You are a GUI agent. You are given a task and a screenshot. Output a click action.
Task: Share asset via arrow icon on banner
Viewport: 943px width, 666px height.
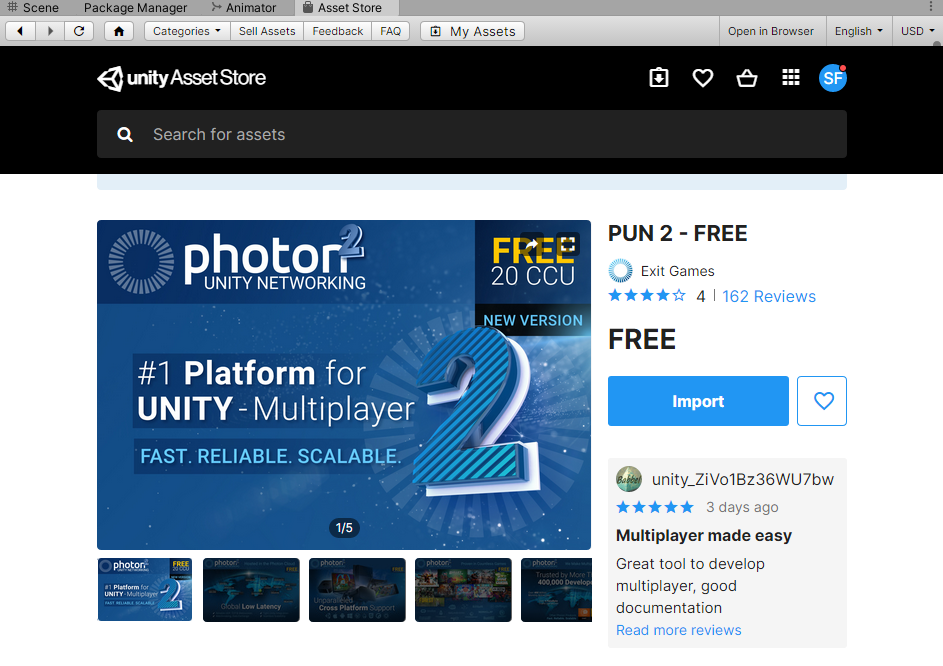532,244
